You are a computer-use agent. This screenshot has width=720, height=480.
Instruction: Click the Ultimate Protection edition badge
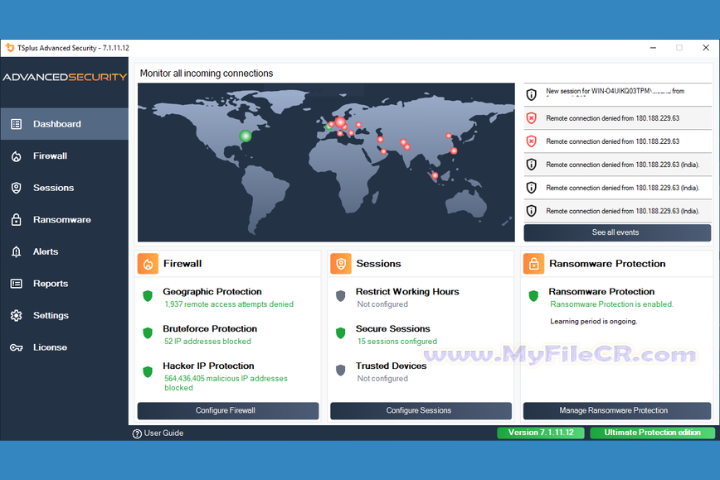(652, 433)
